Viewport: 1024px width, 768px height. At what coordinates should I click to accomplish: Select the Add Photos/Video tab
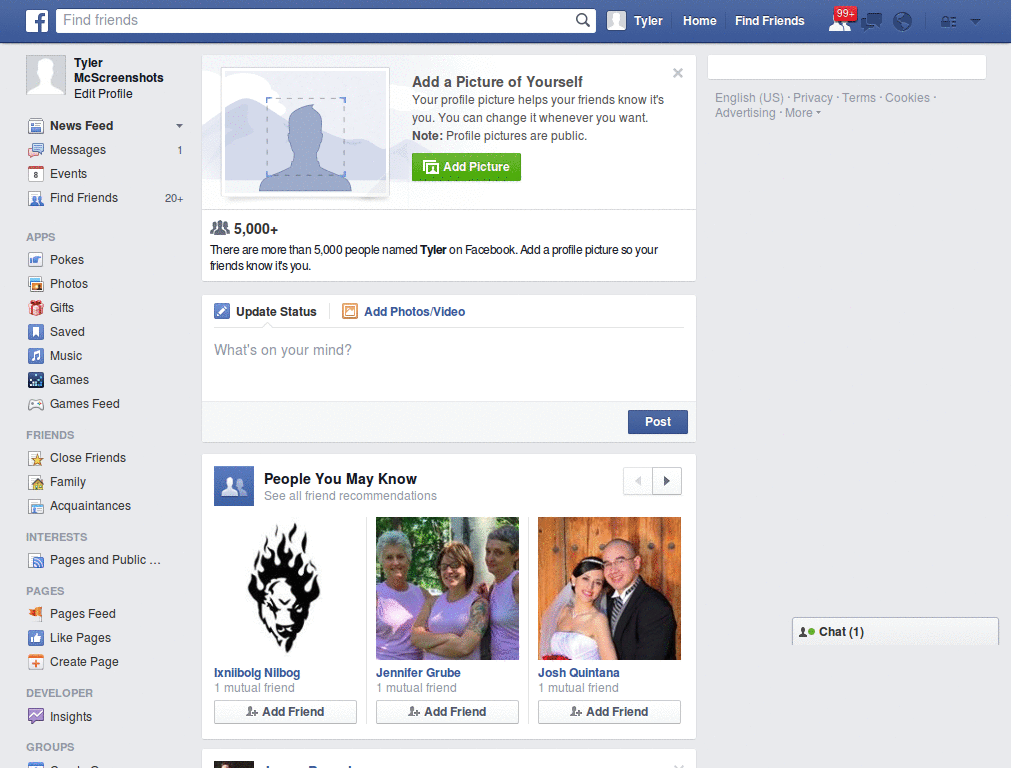[x=404, y=312]
